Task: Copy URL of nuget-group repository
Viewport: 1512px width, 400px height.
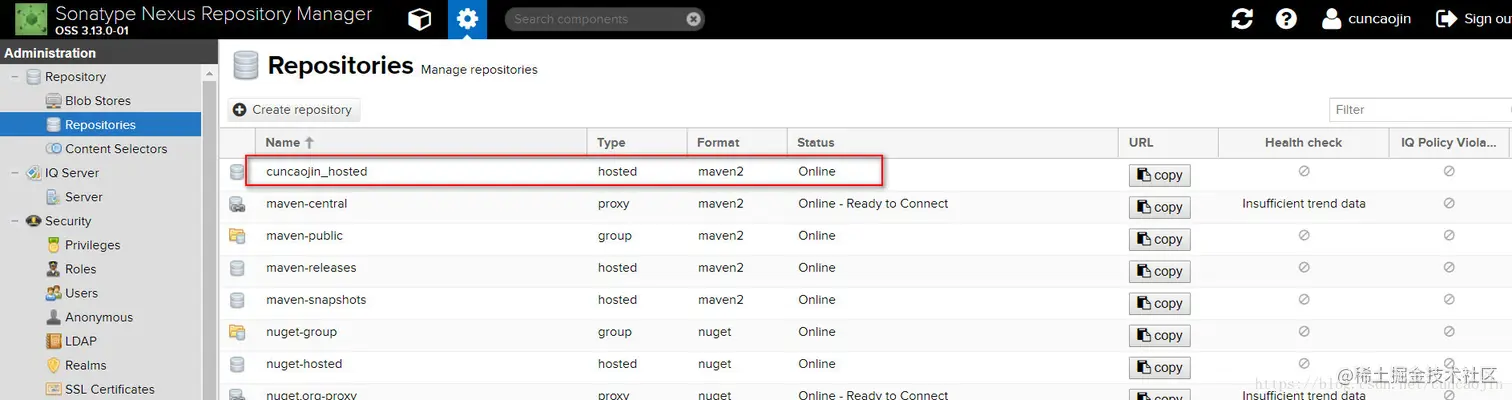Action: coord(1160,335)
